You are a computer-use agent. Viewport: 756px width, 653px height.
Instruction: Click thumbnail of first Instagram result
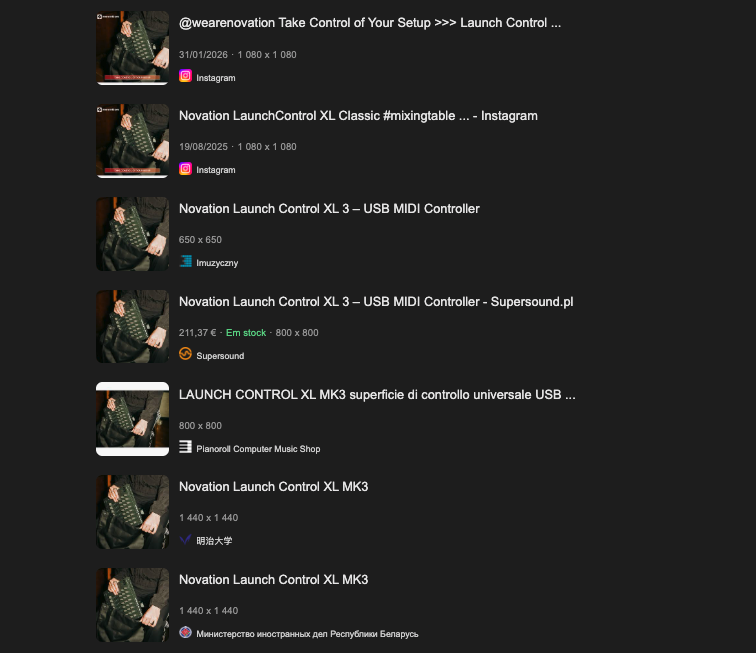(x=133, y=48)
